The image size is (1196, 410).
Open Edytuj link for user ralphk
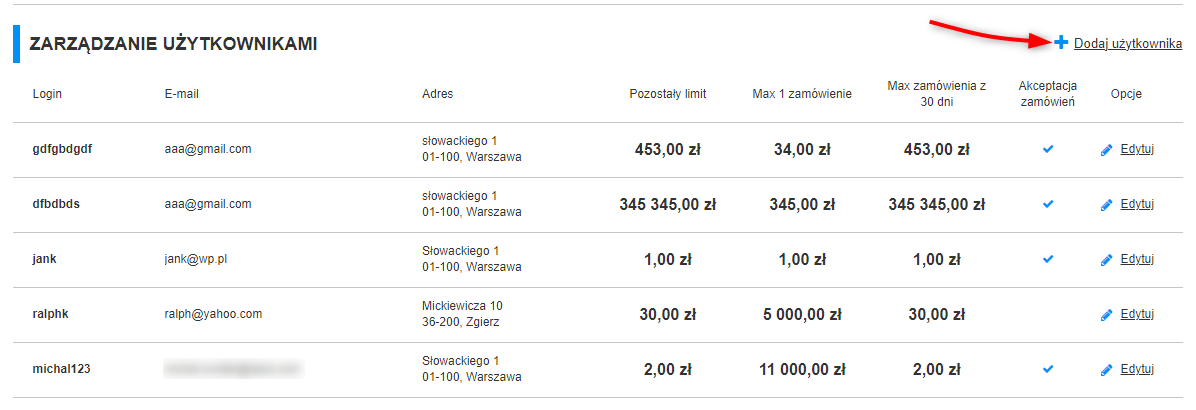click(1137, 314)
